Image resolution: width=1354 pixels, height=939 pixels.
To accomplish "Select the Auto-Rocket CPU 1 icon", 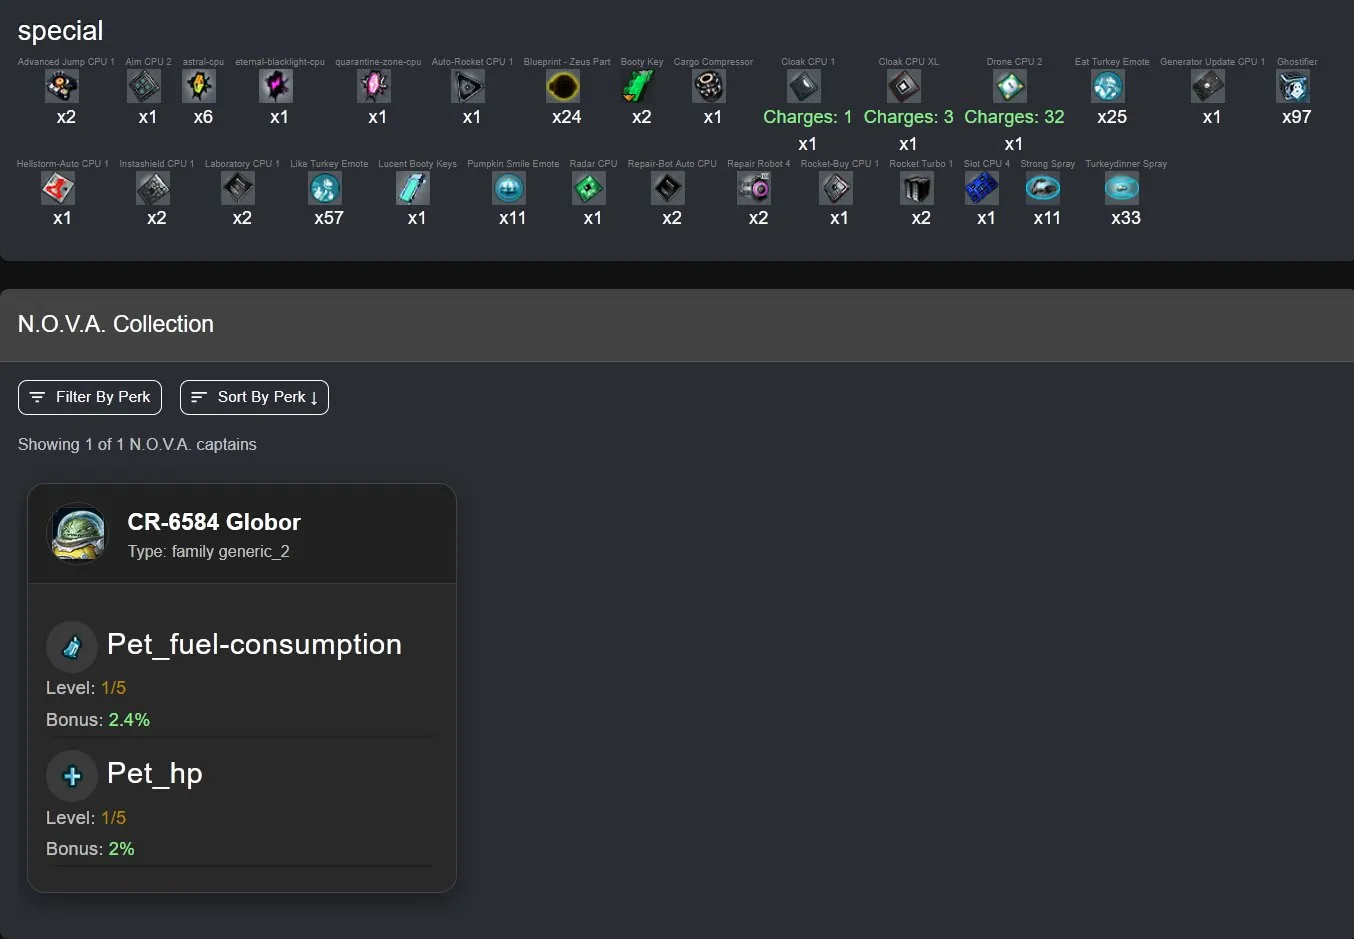I will (468, 87).
